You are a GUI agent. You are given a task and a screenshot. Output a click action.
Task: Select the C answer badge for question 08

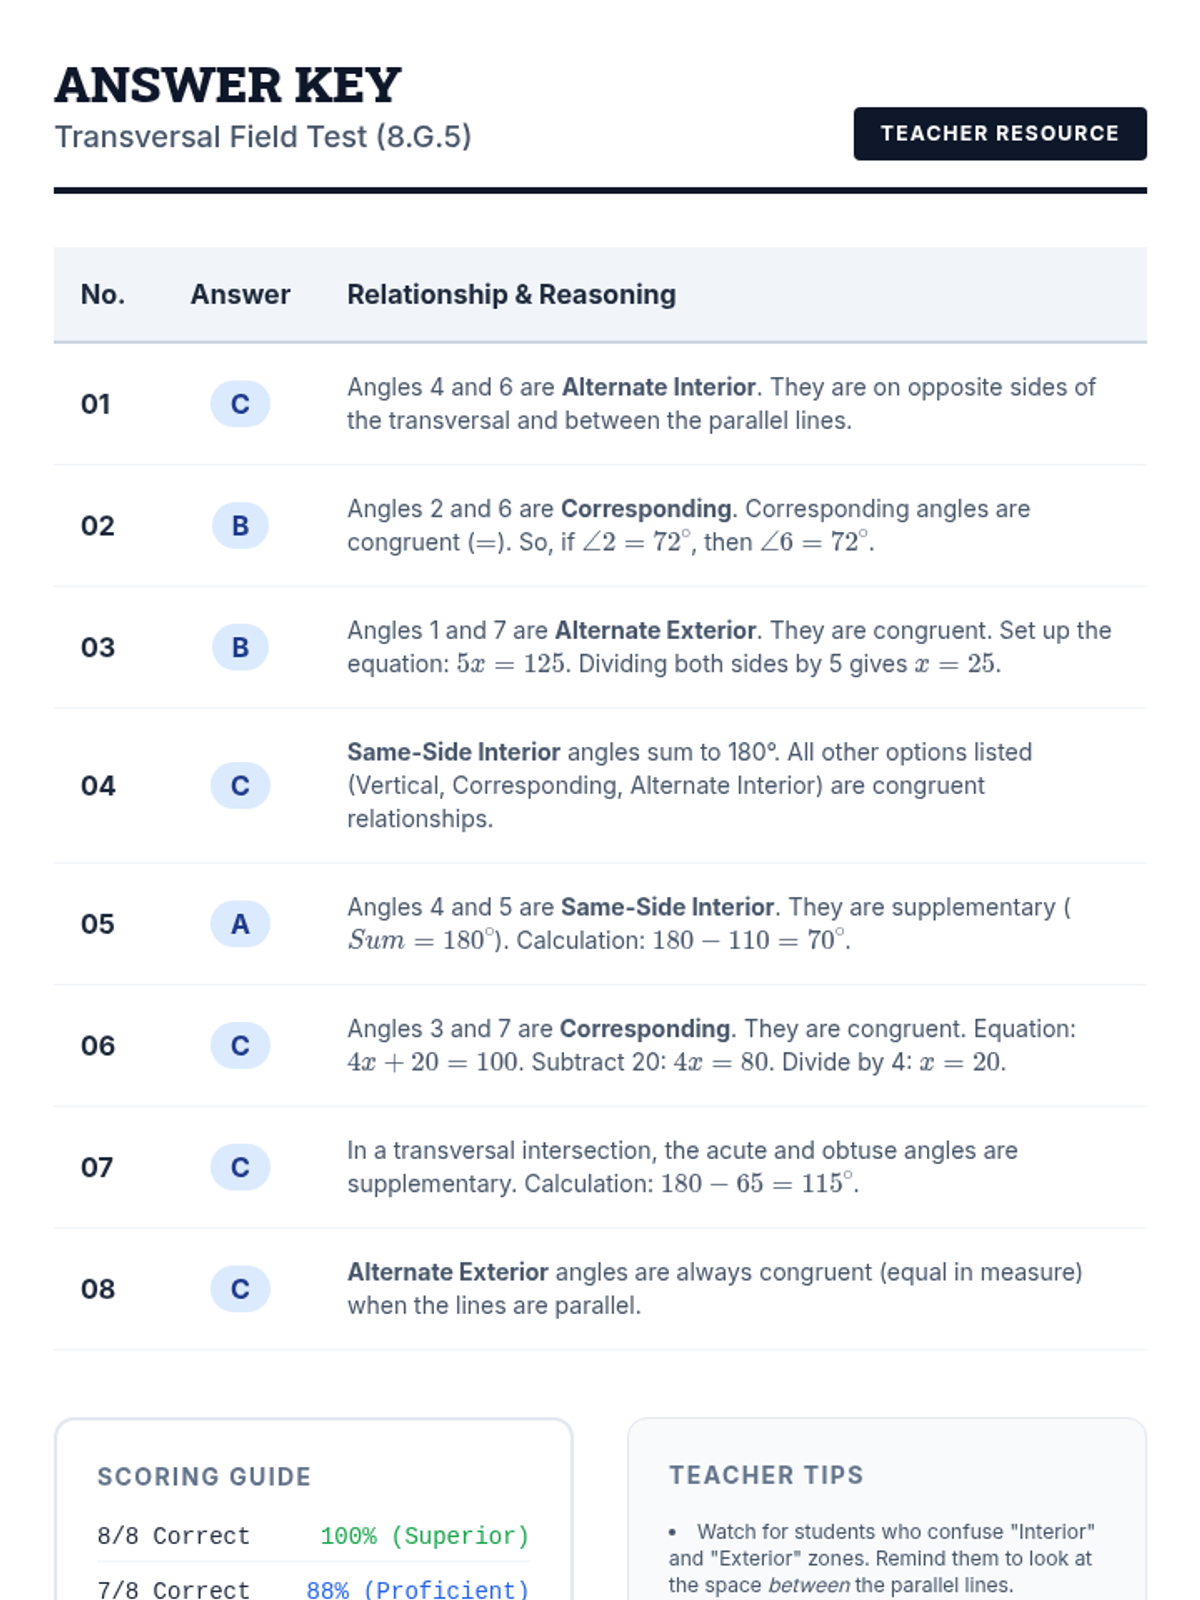[x=240, y=1289]
